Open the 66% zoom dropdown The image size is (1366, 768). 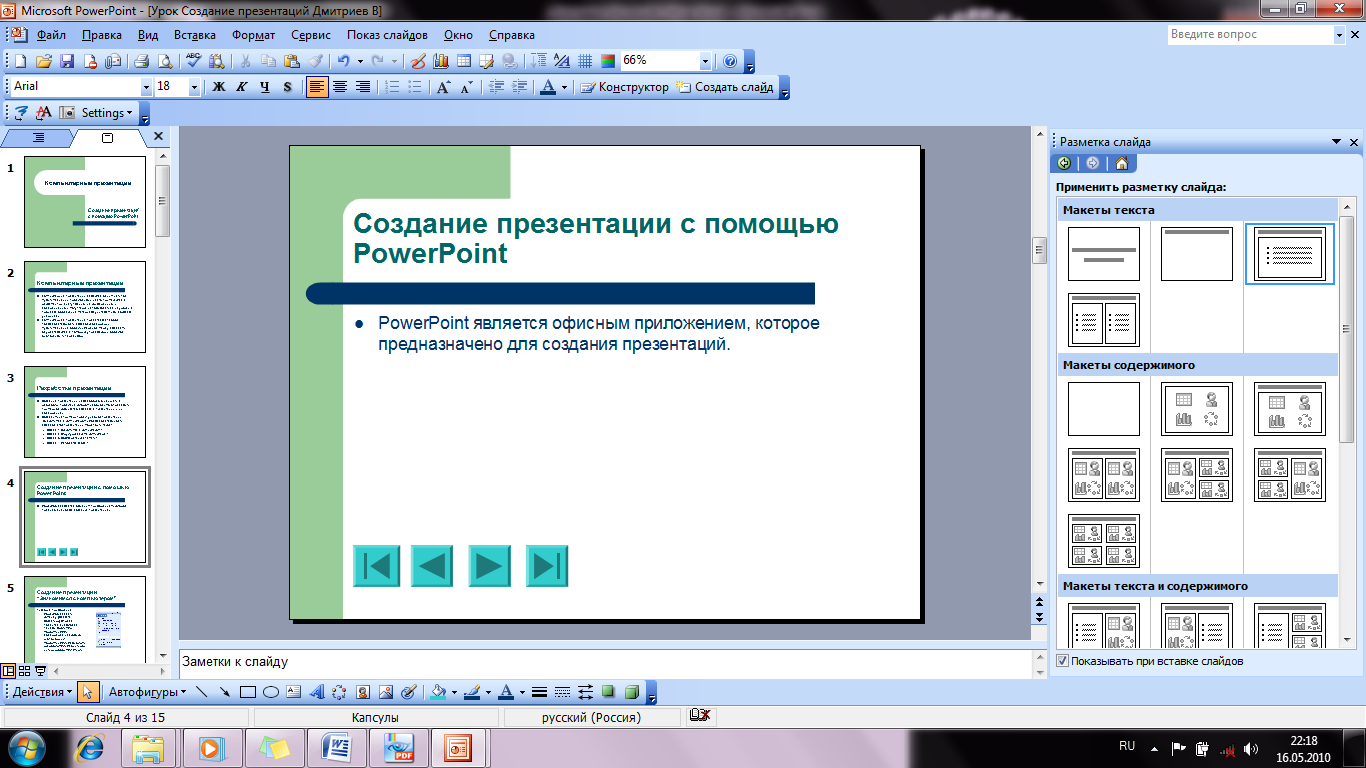point(706,61)
